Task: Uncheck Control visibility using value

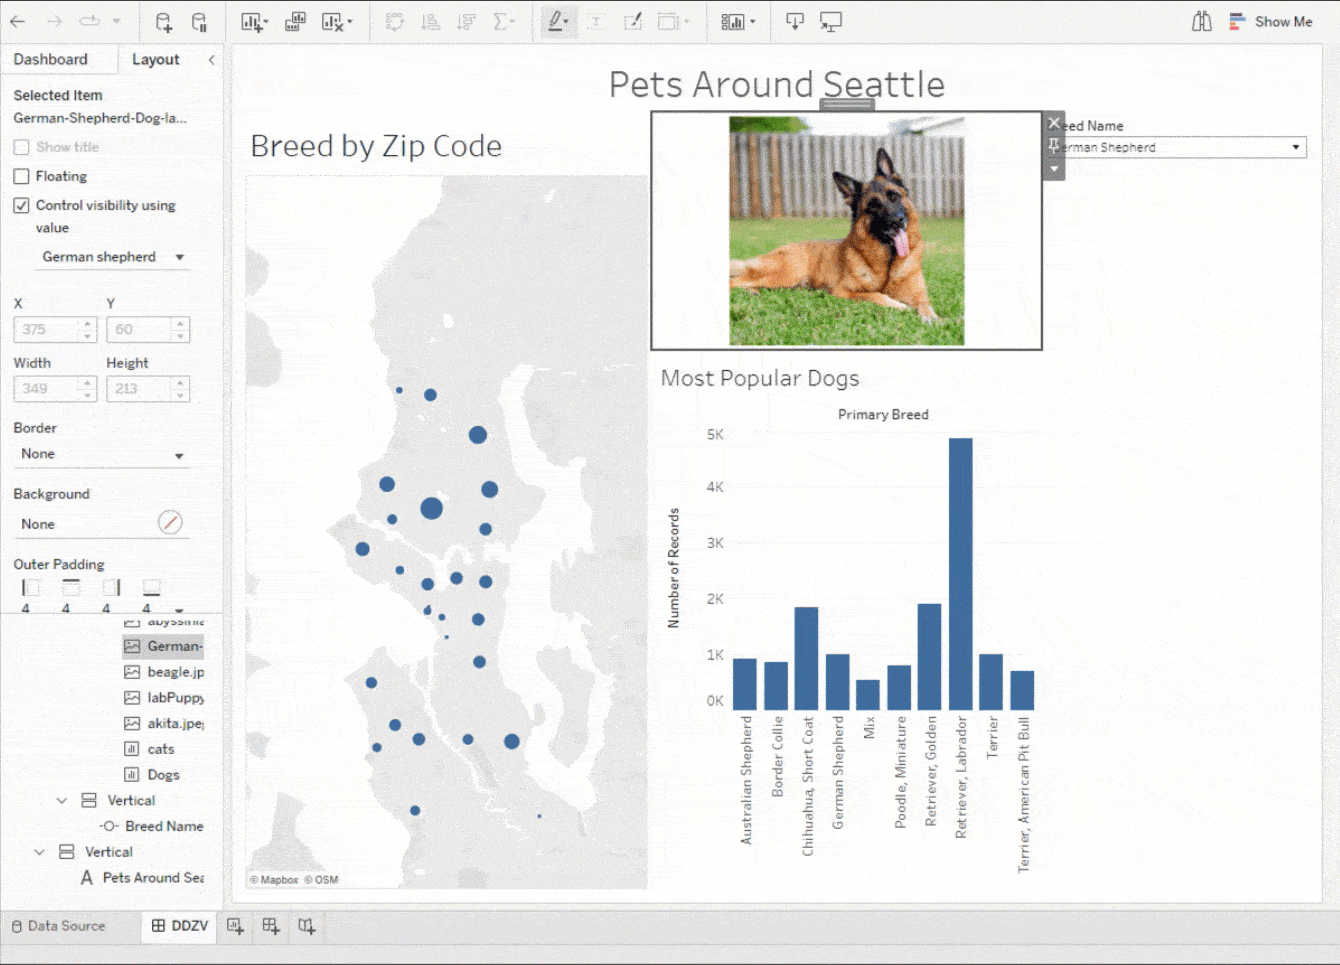Action: 22,206
